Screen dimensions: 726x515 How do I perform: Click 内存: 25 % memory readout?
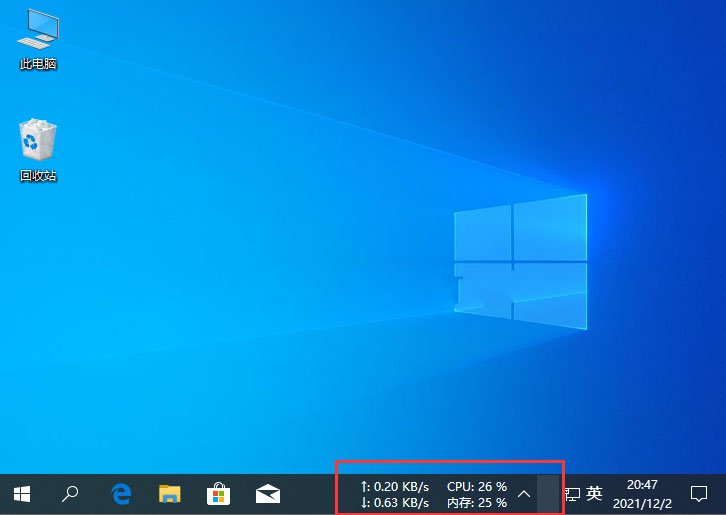pos(477,502)
